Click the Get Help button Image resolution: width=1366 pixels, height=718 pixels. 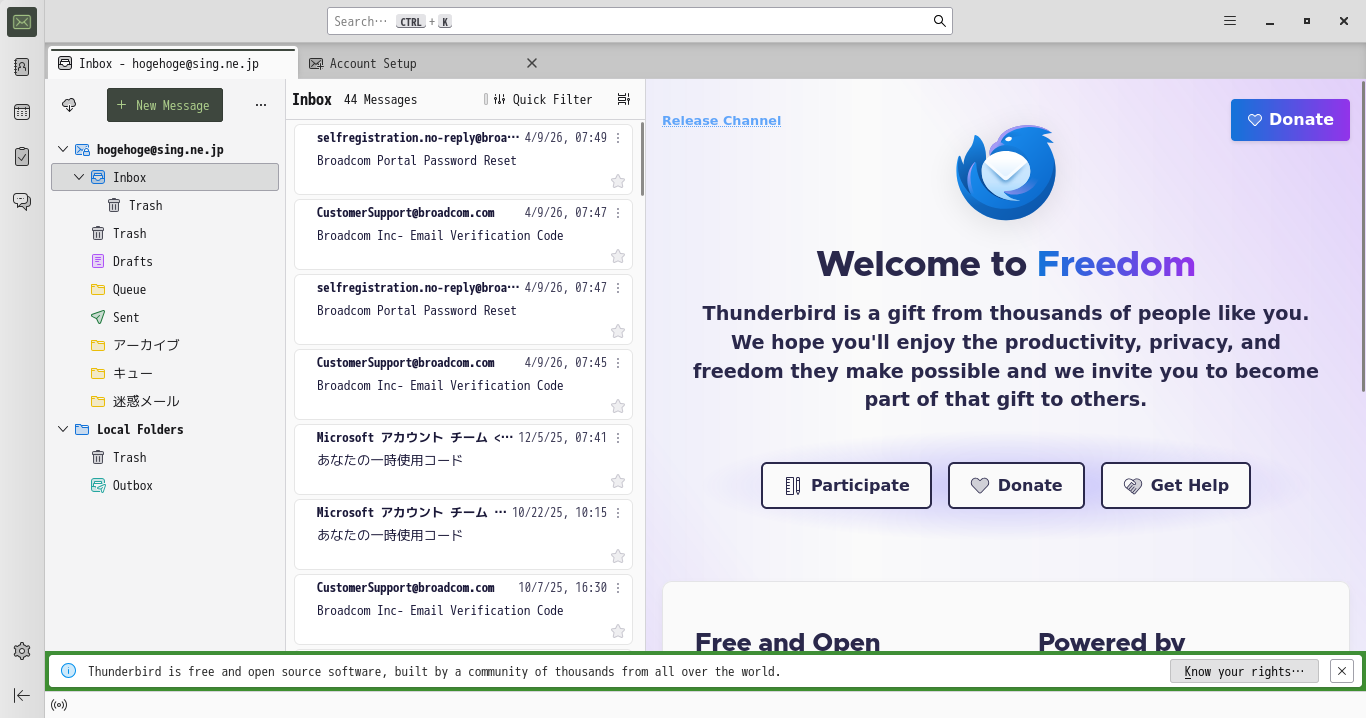click(x=1176, y=485)
